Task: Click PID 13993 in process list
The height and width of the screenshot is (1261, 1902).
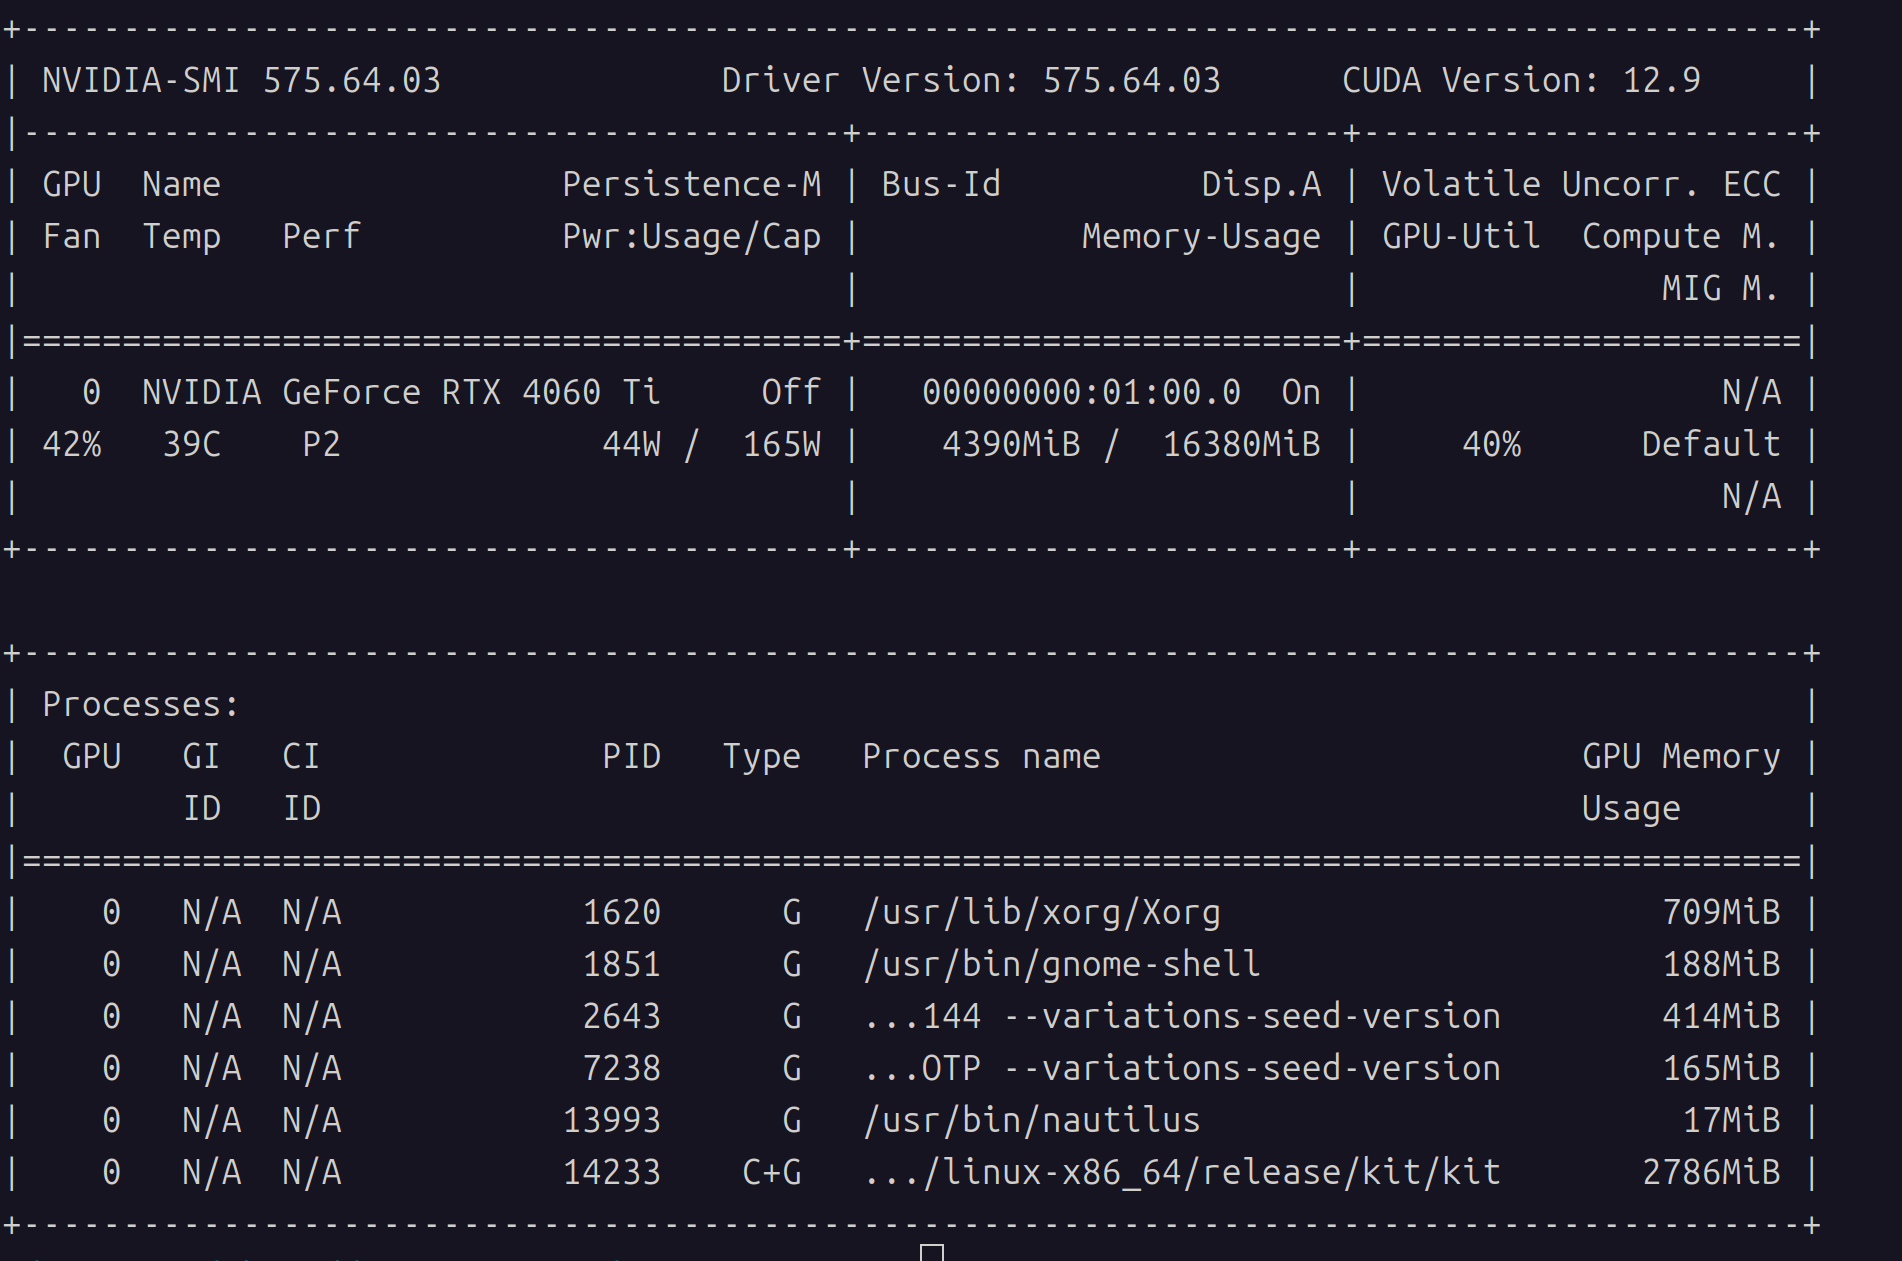Action: [612, 1120]
